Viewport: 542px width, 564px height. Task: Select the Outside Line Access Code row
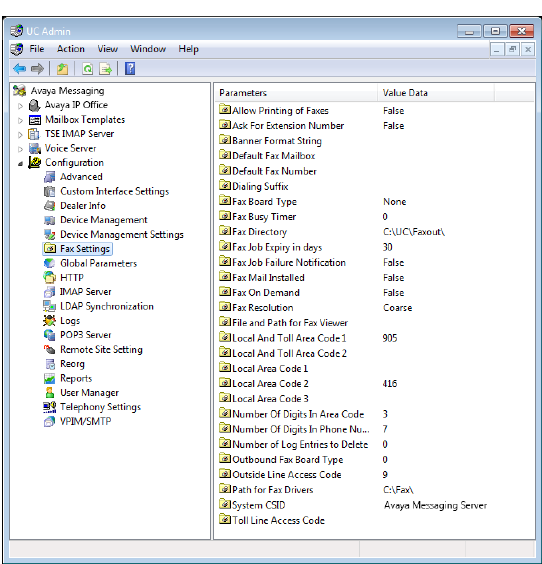280,474
